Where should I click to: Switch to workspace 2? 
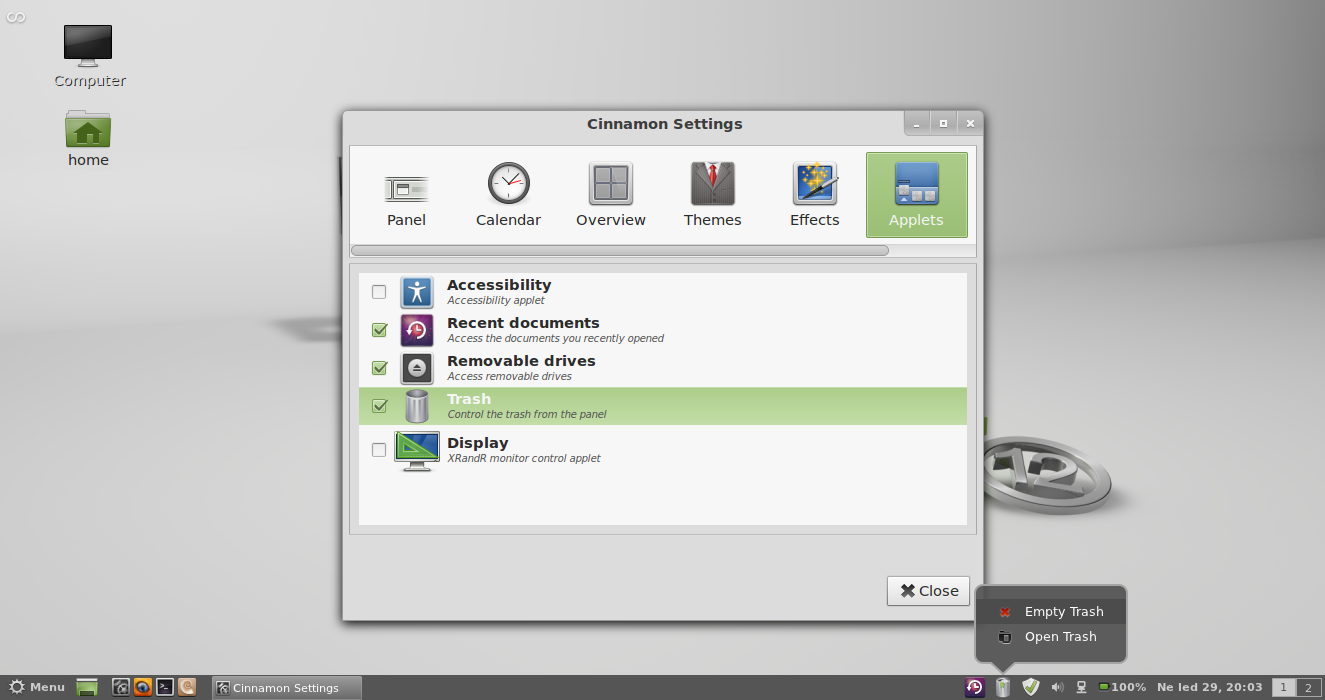(x=1307, y=688)
